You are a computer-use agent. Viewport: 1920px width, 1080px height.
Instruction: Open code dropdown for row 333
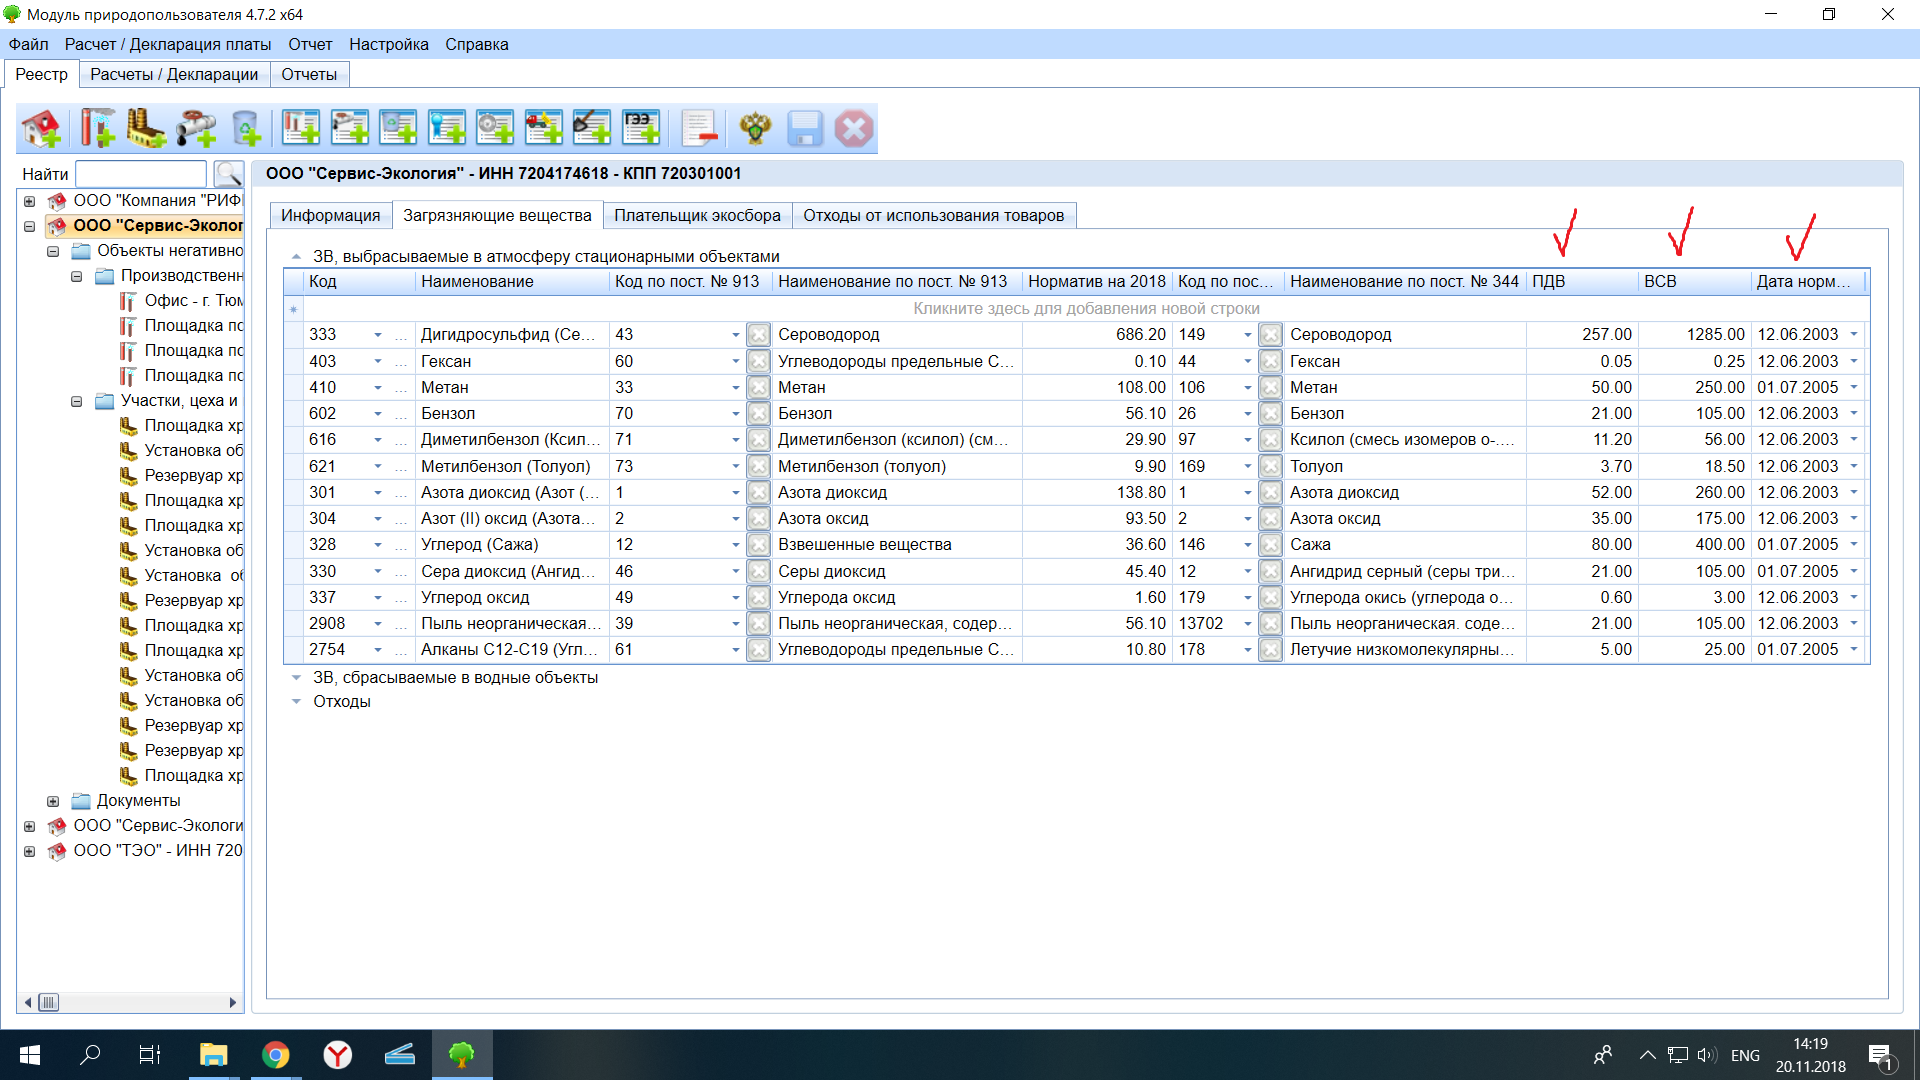point(378,335)
